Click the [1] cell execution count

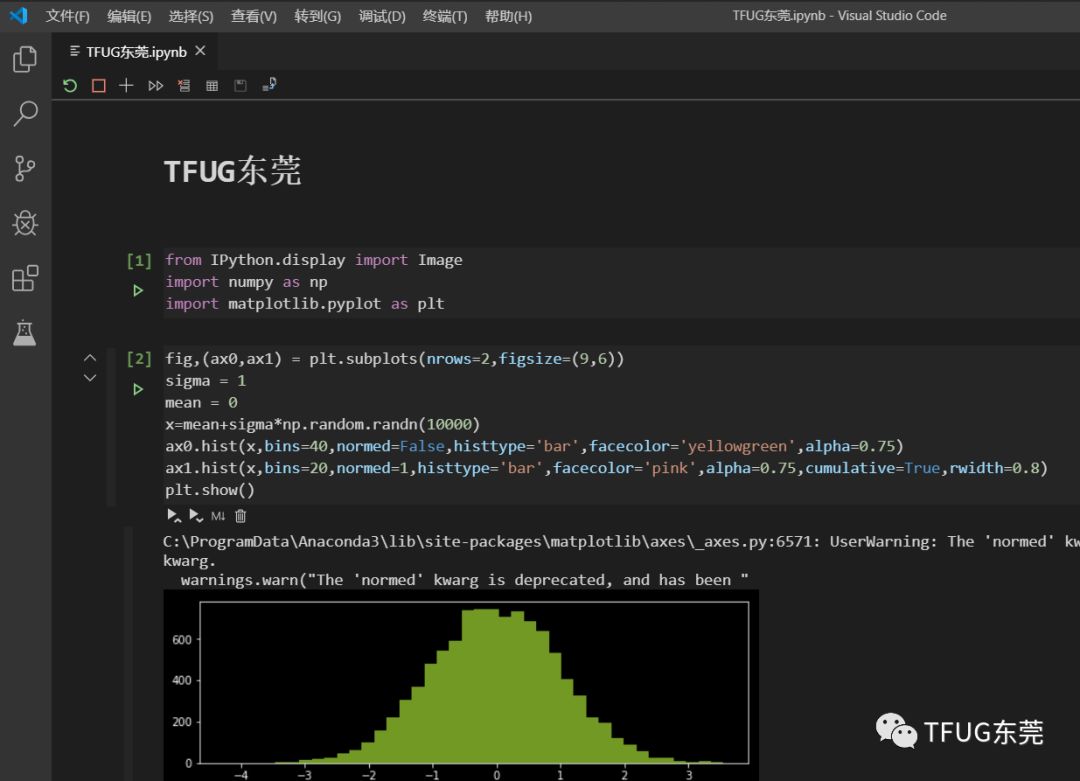click(139, 260)
